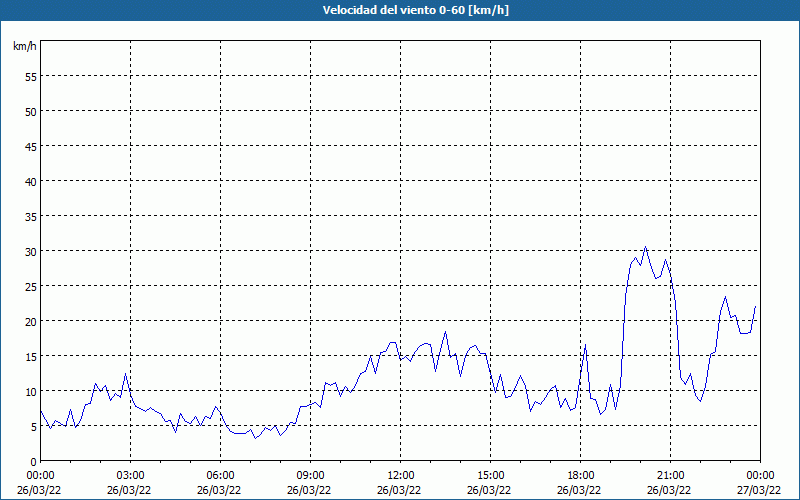This screenshot has width=800, height=500.
Task: Click the 18:00 time label
Action: (580, 476)
